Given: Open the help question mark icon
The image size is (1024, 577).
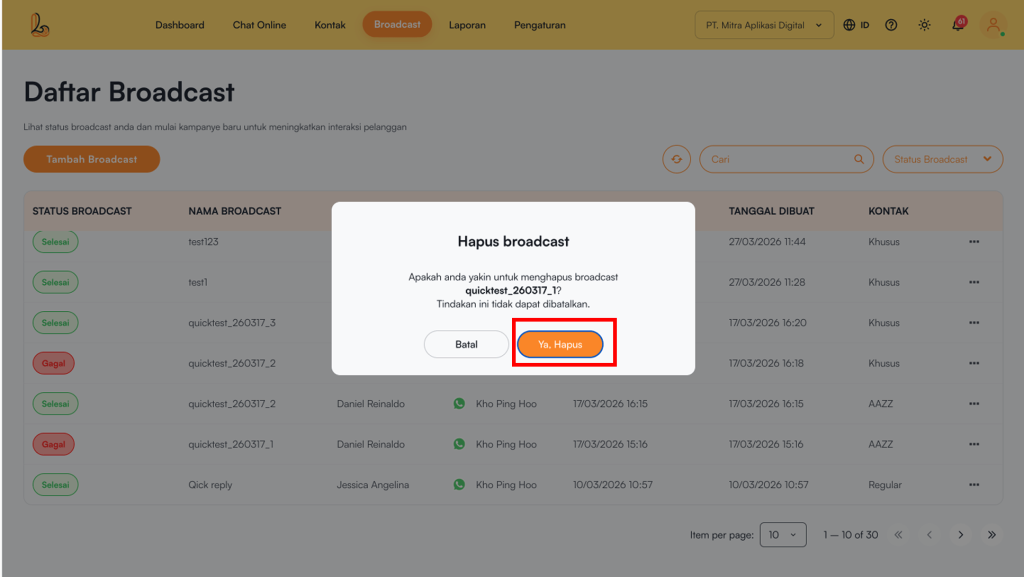Looking at the screenshot, I should 891,25.
